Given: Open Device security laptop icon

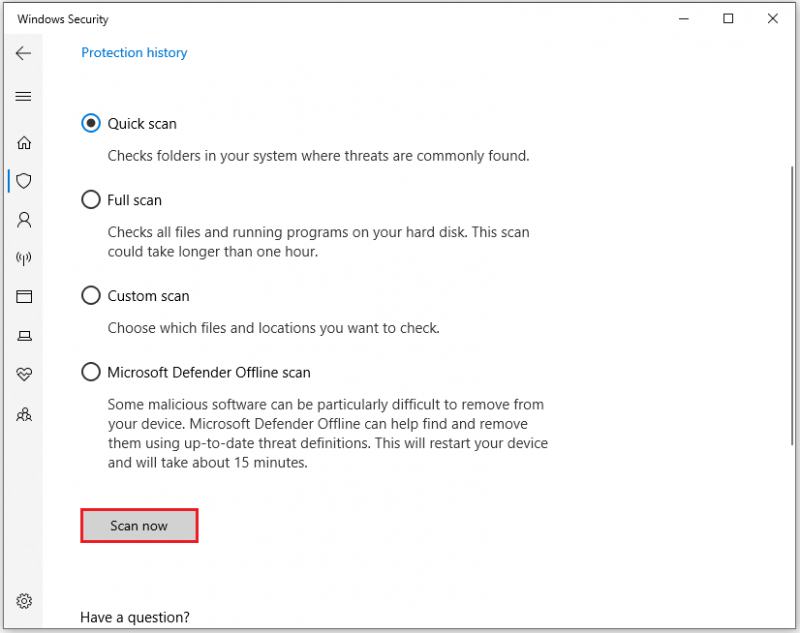Looking at the screenshot, I should pyautogui.click(x=24, y=336).
